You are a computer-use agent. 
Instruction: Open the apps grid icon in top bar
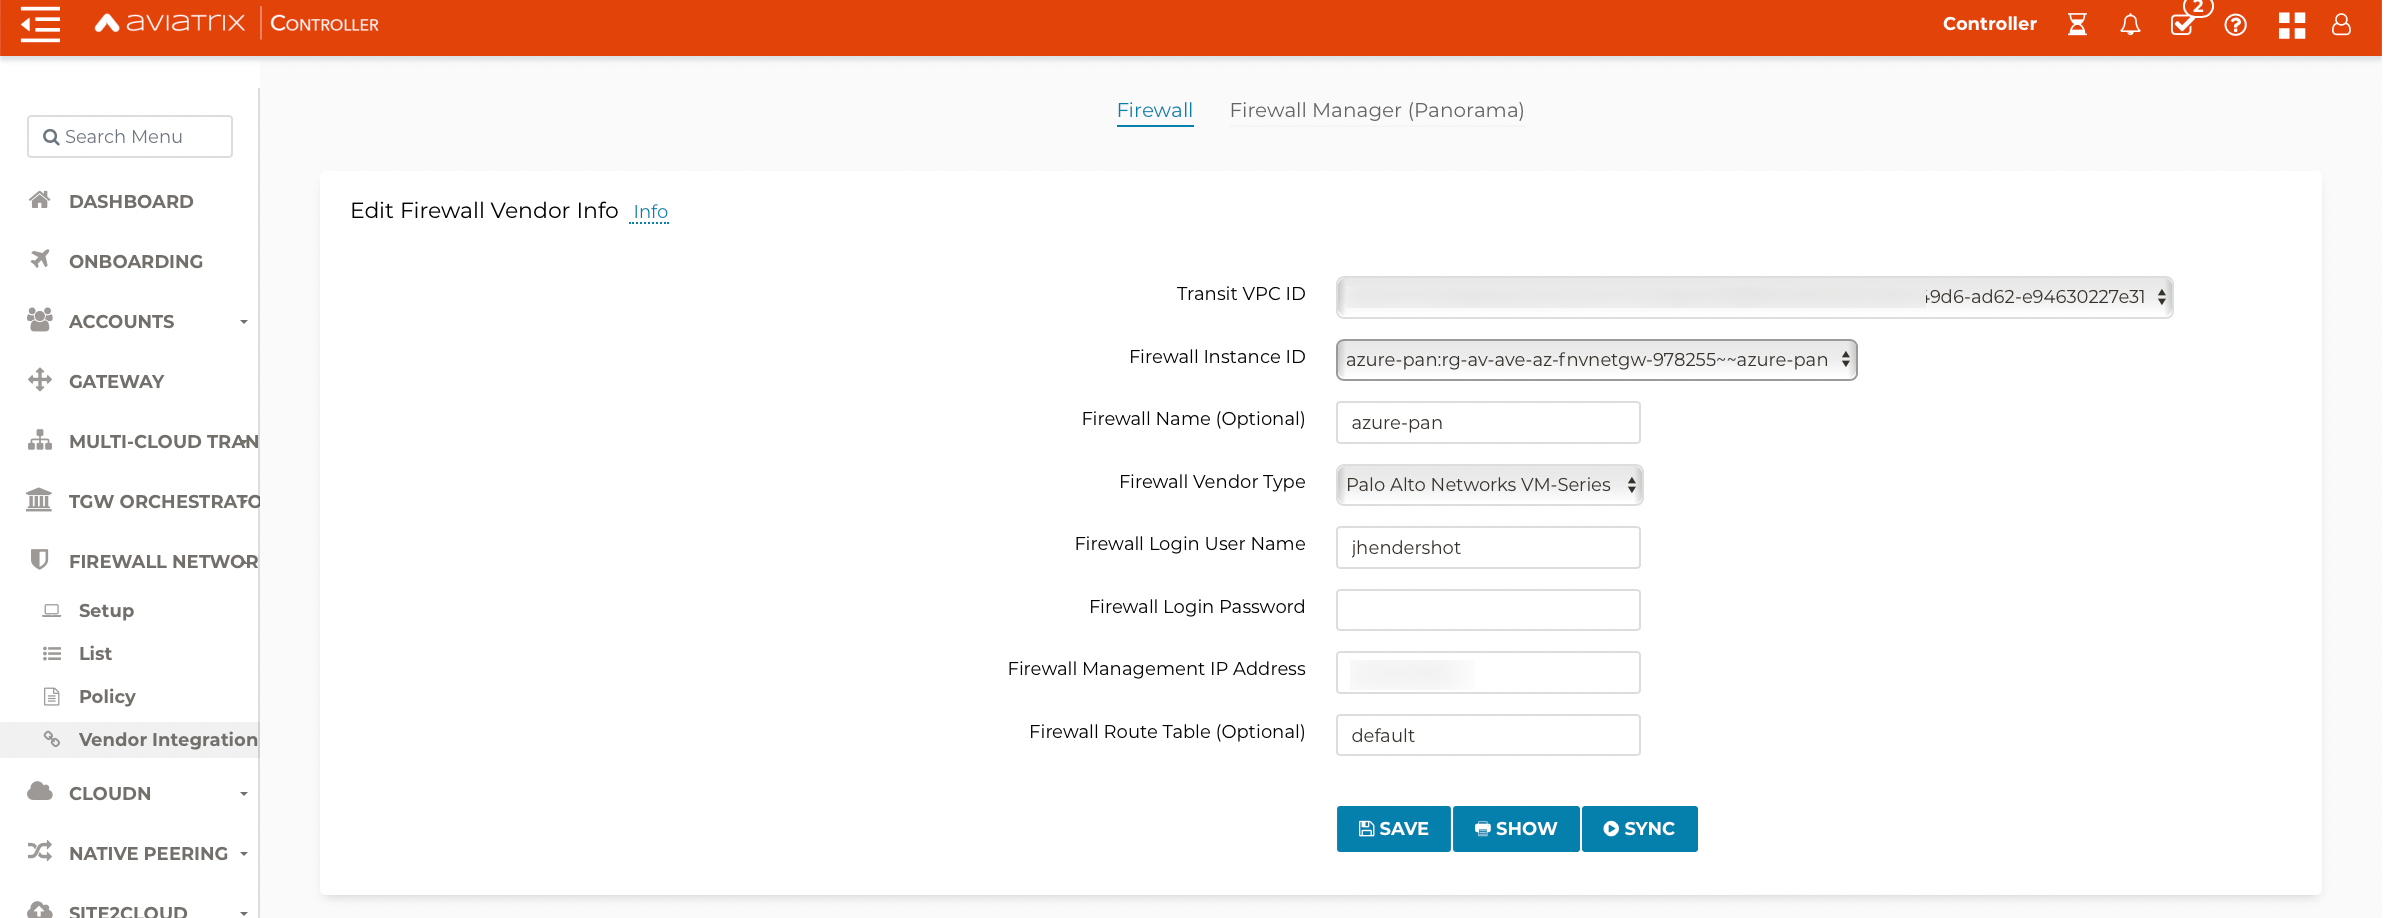click(2291, 25)
